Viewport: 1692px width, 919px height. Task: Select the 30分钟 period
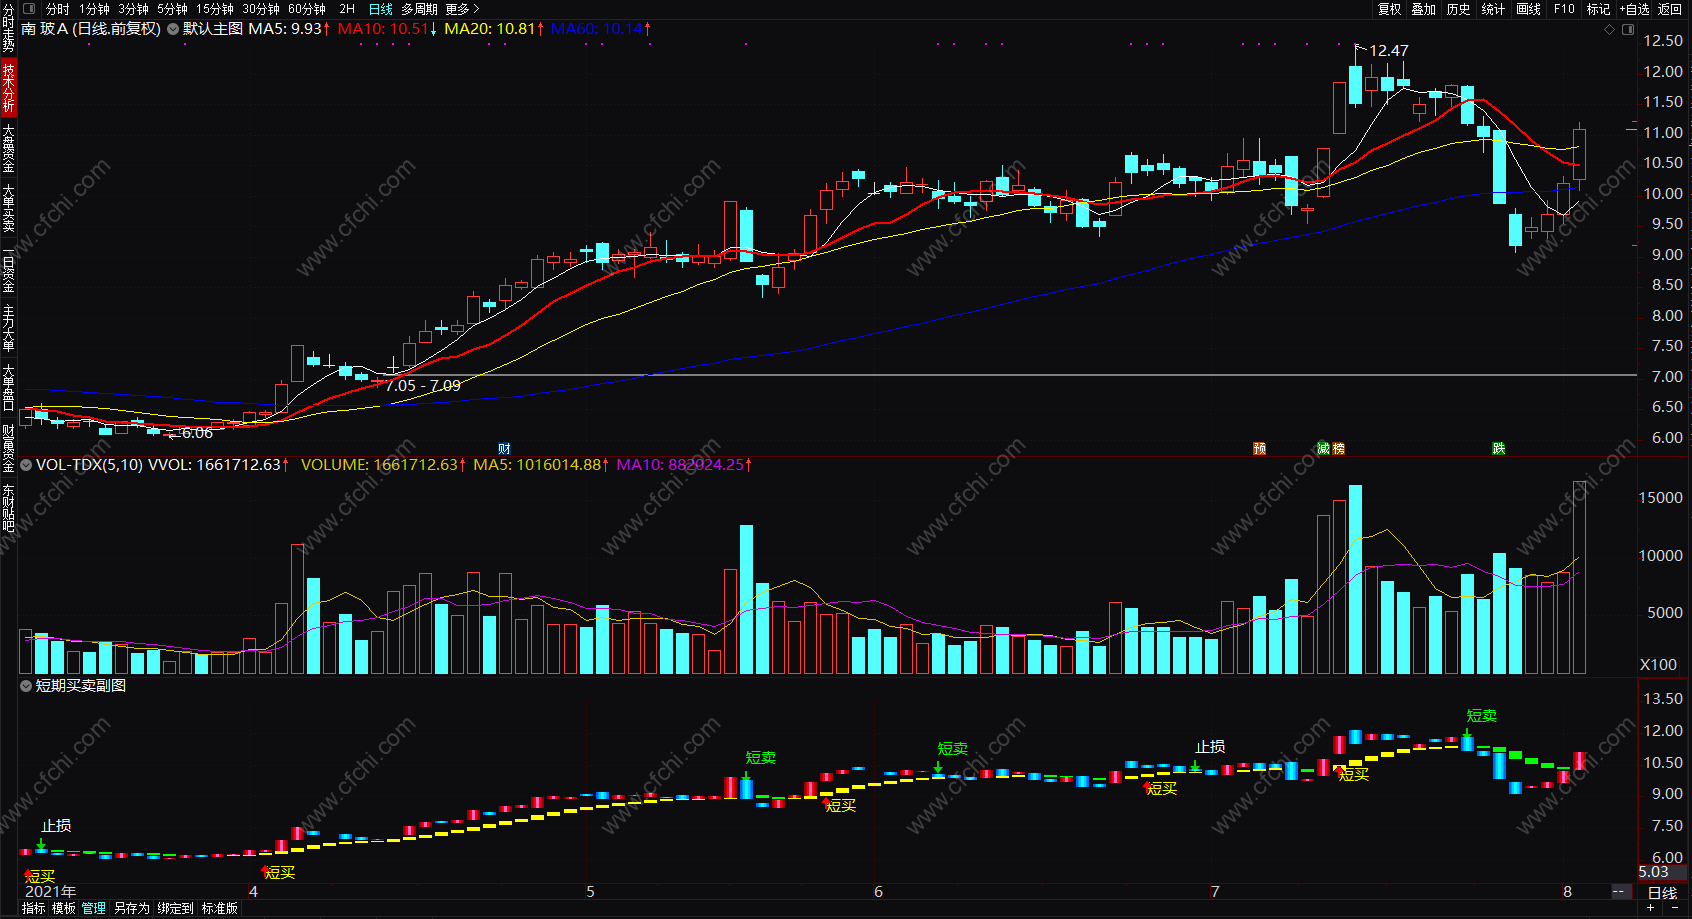tap(260, 9)
